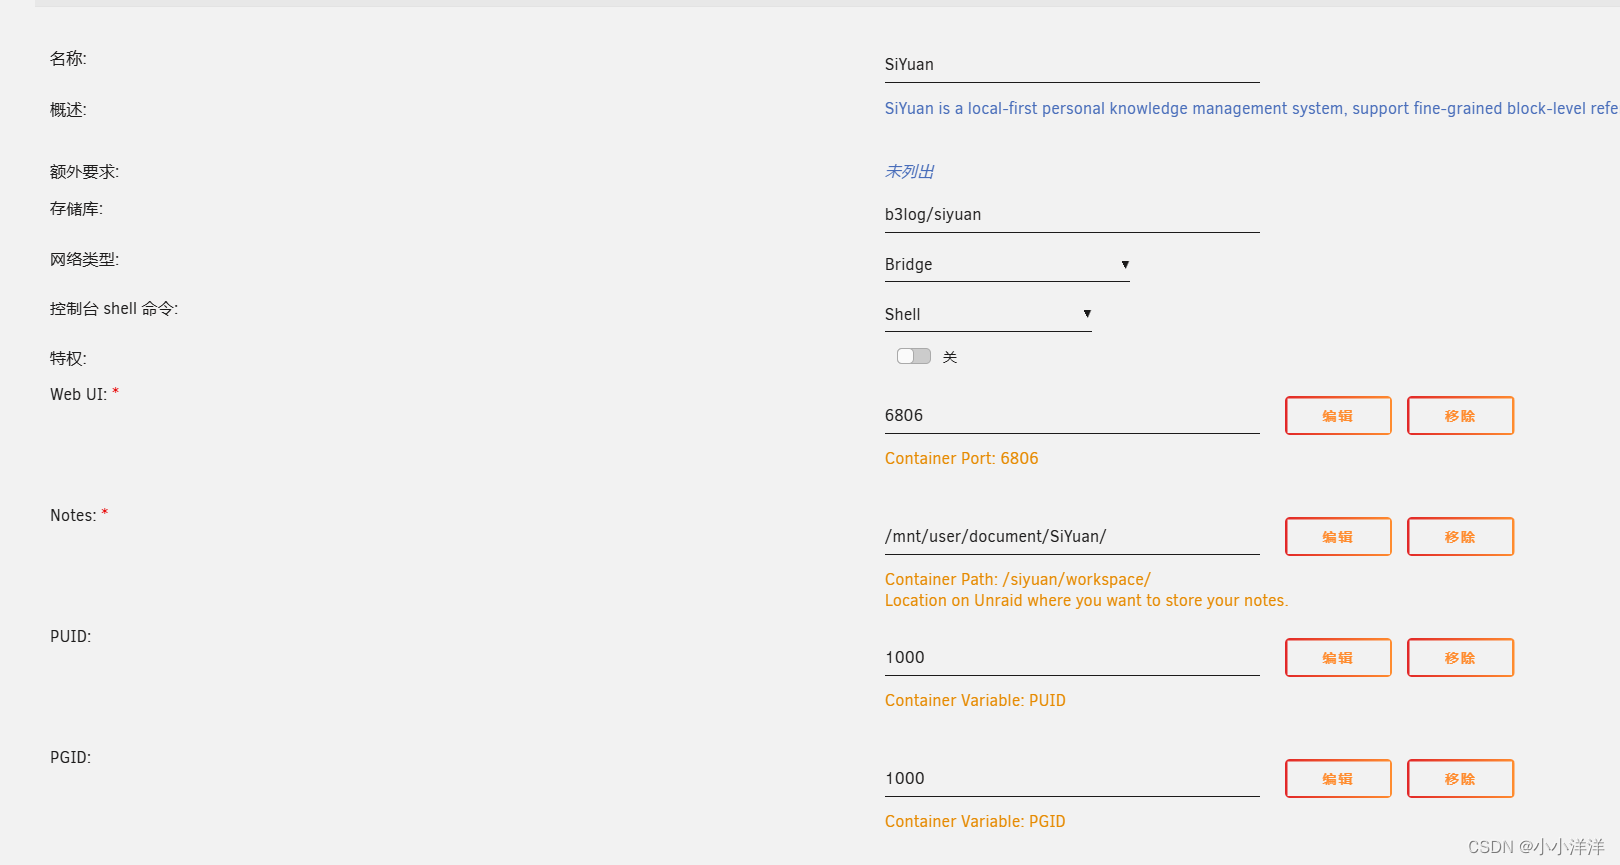Click the 6806 Web UI port field
This screenshot has width=1620, height=865.
[x=1072, y=415]
